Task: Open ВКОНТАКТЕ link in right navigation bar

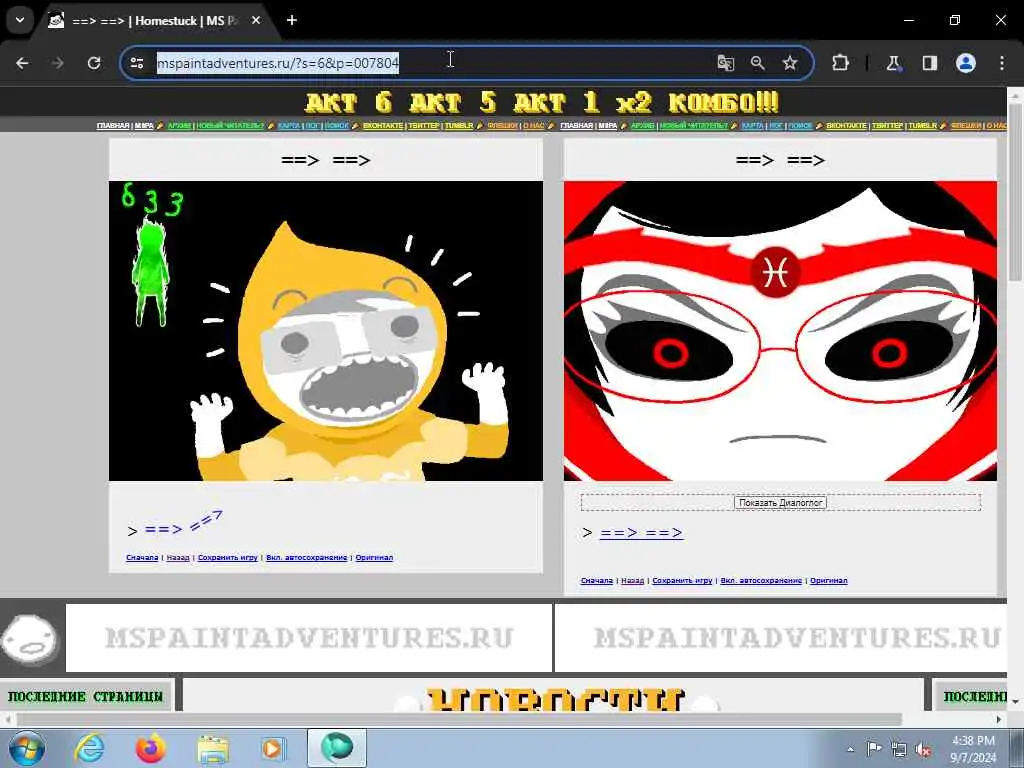Action: point(846,125)
